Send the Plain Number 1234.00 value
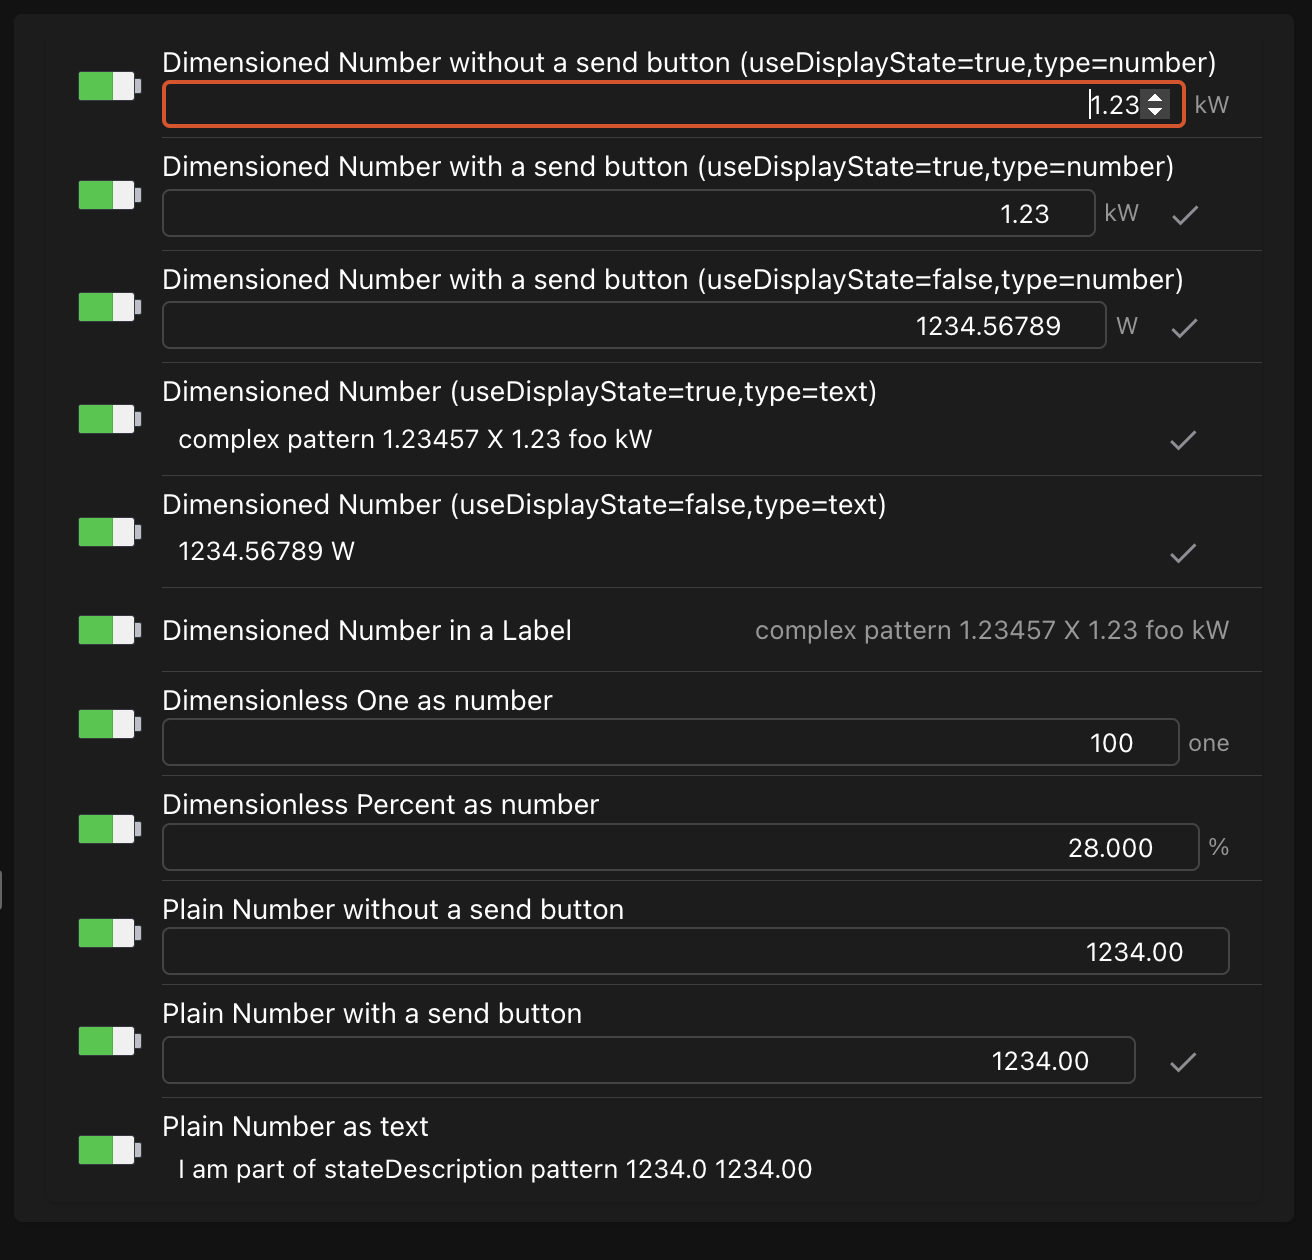 (1183, 1062)
